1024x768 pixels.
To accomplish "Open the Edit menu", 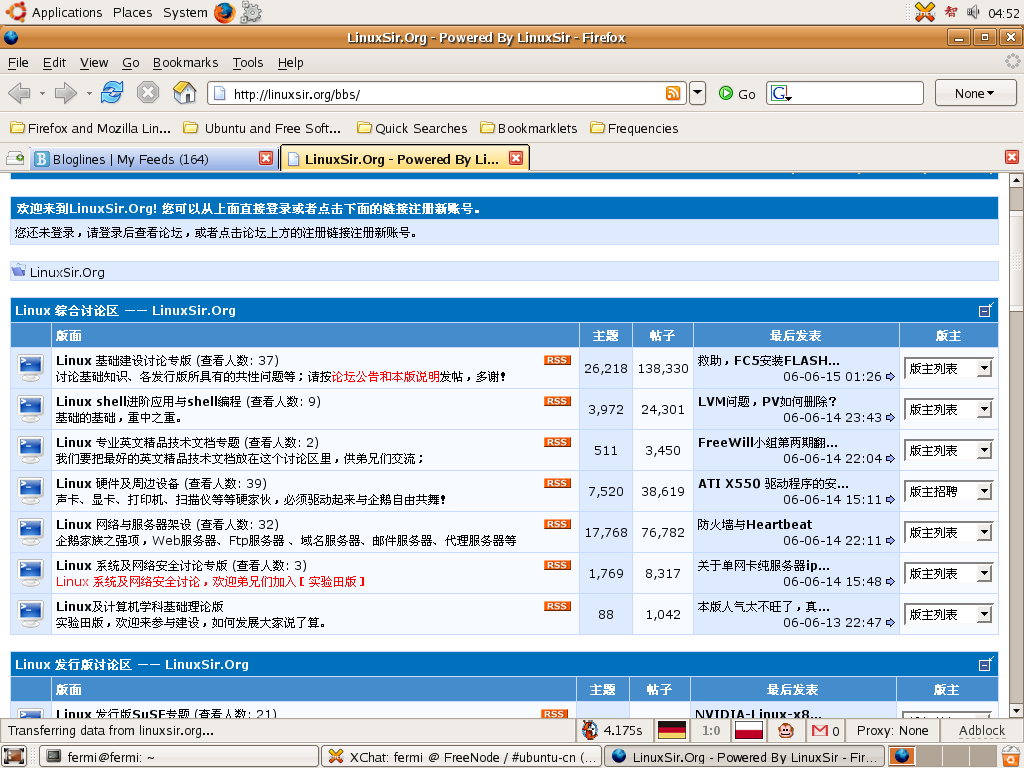I will pyautogui.click(x=54, y=63).
